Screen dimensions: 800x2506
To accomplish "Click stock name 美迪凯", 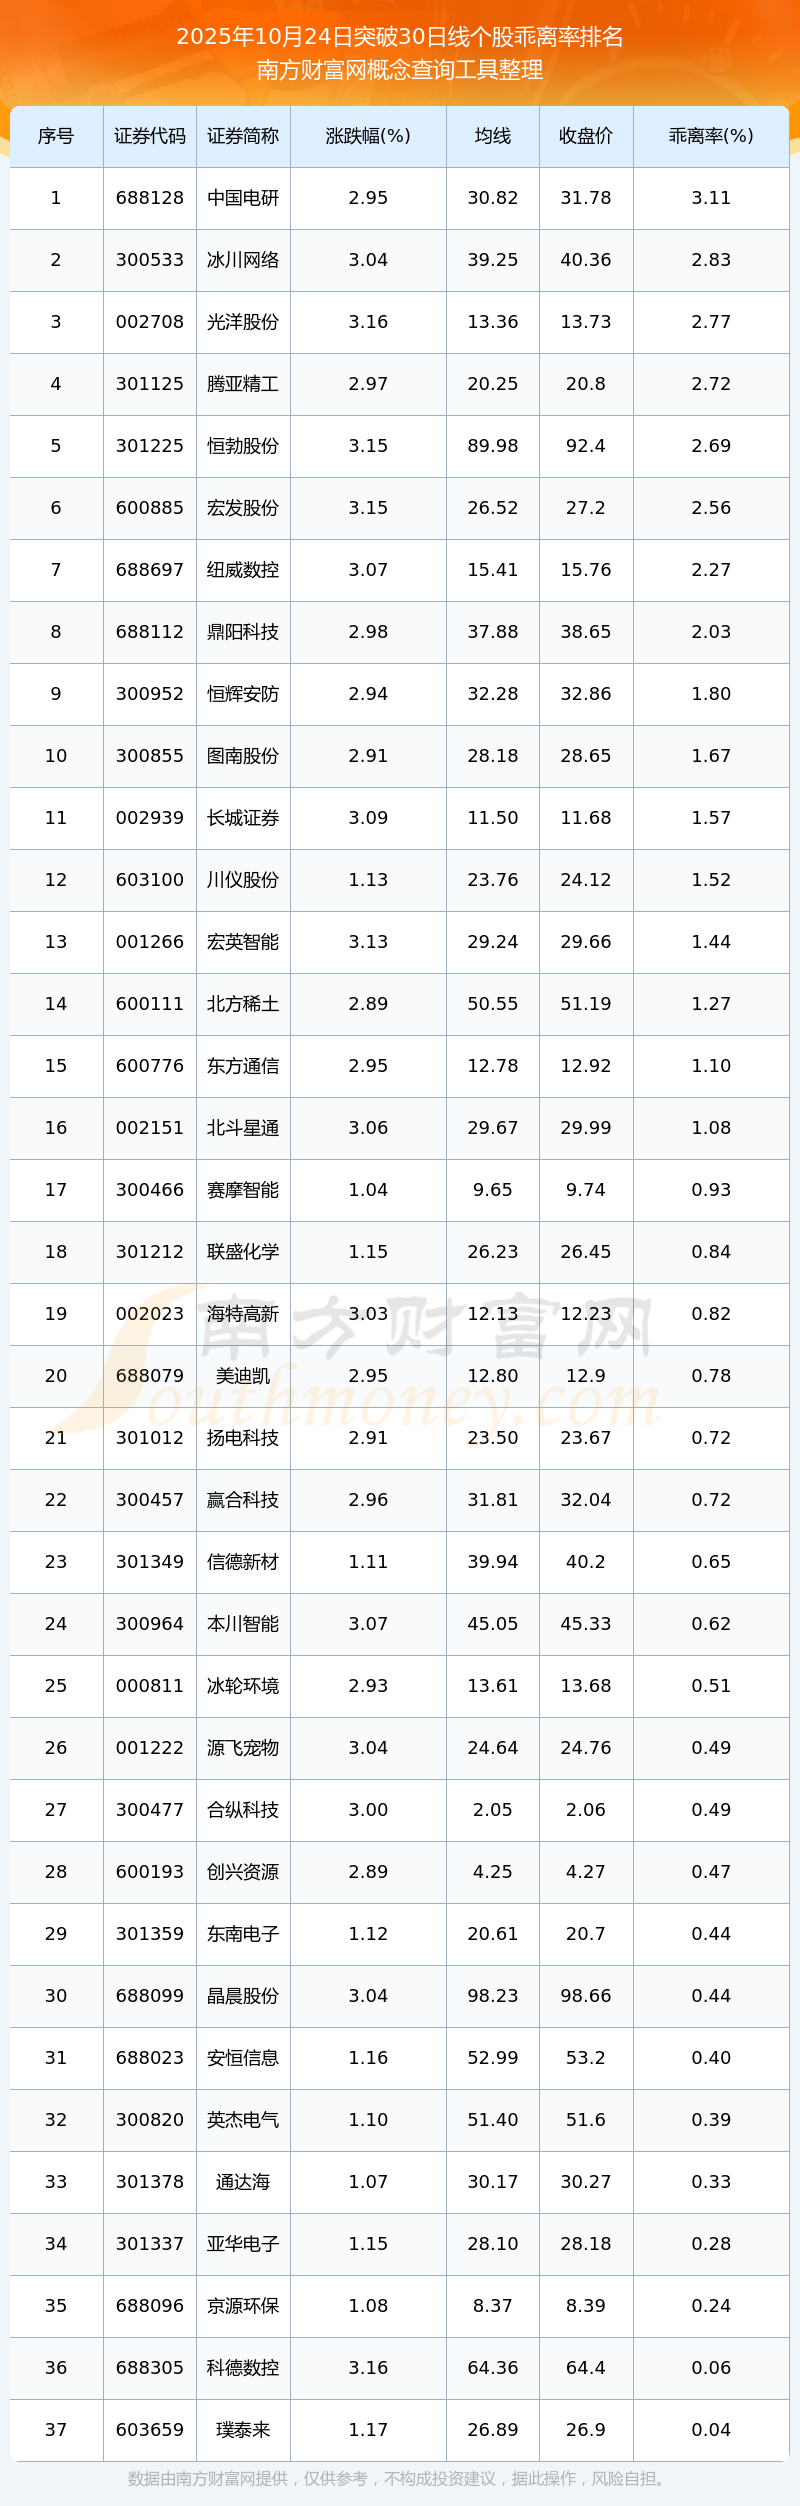I will [x=243, y=1376].
